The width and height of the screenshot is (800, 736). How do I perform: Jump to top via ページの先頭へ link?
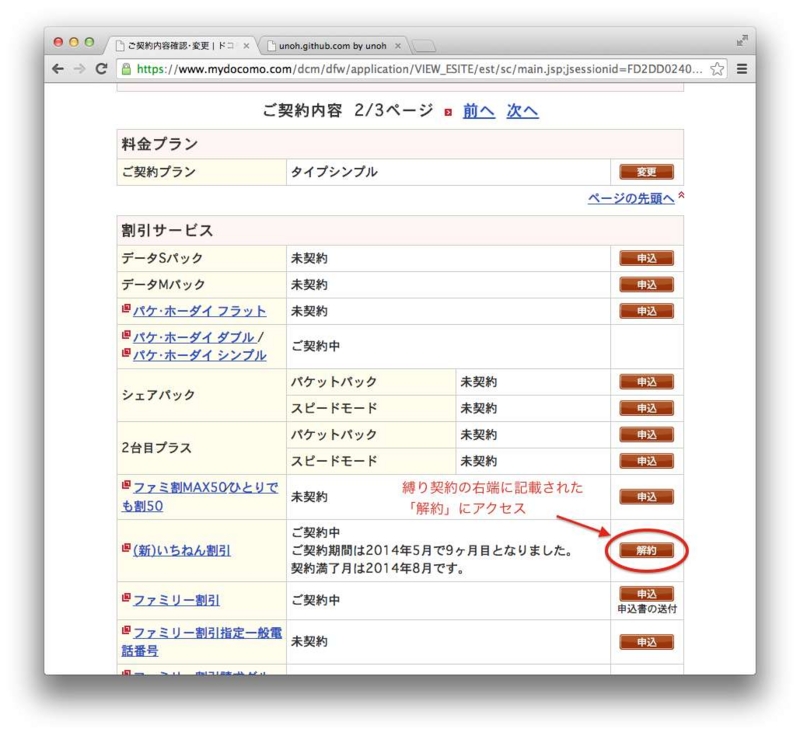click(x=631, y=198)
